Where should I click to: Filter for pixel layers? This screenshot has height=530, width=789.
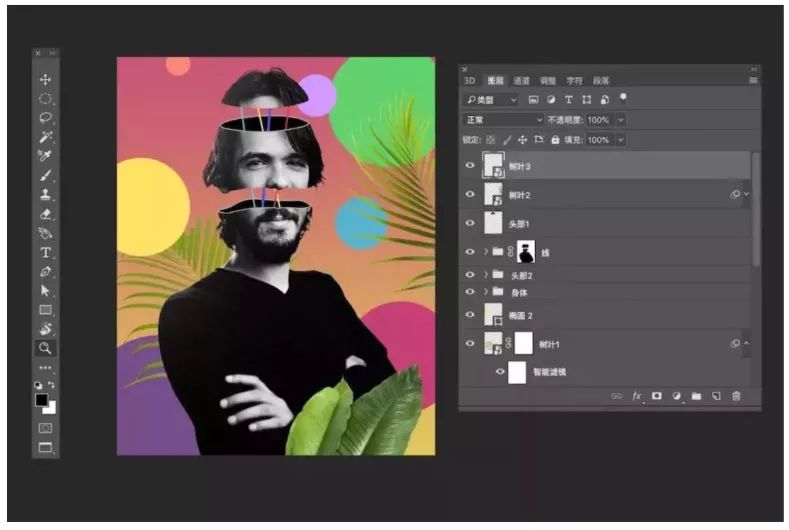(533, 100)
